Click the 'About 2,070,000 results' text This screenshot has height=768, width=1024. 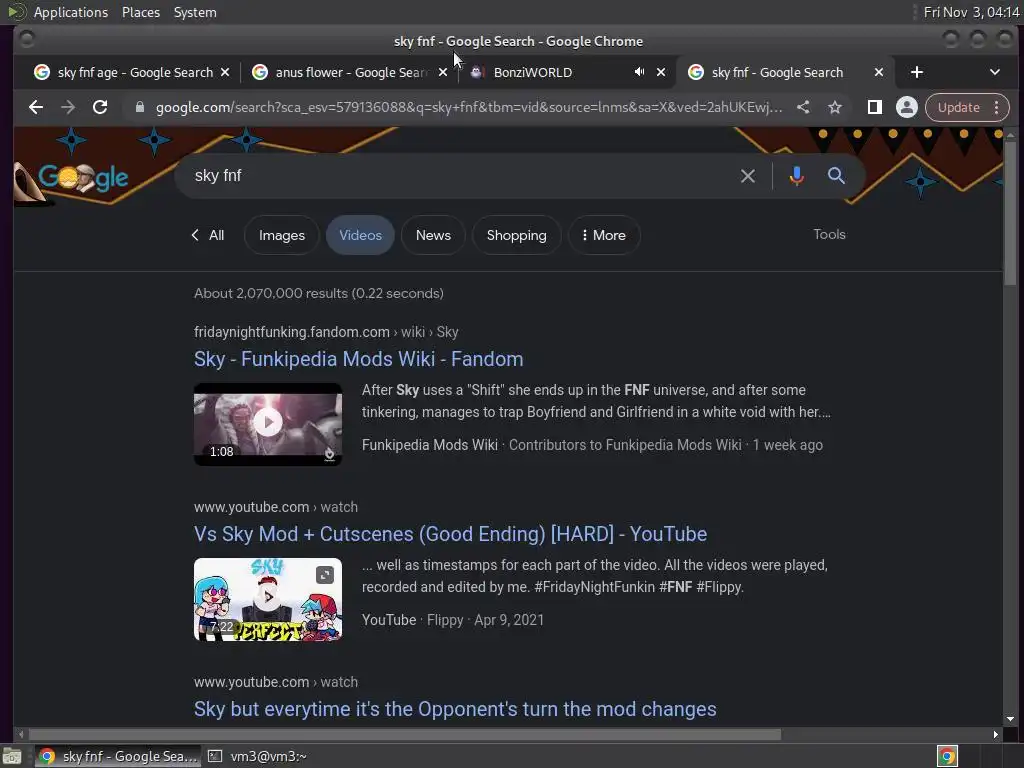[319, 293]
